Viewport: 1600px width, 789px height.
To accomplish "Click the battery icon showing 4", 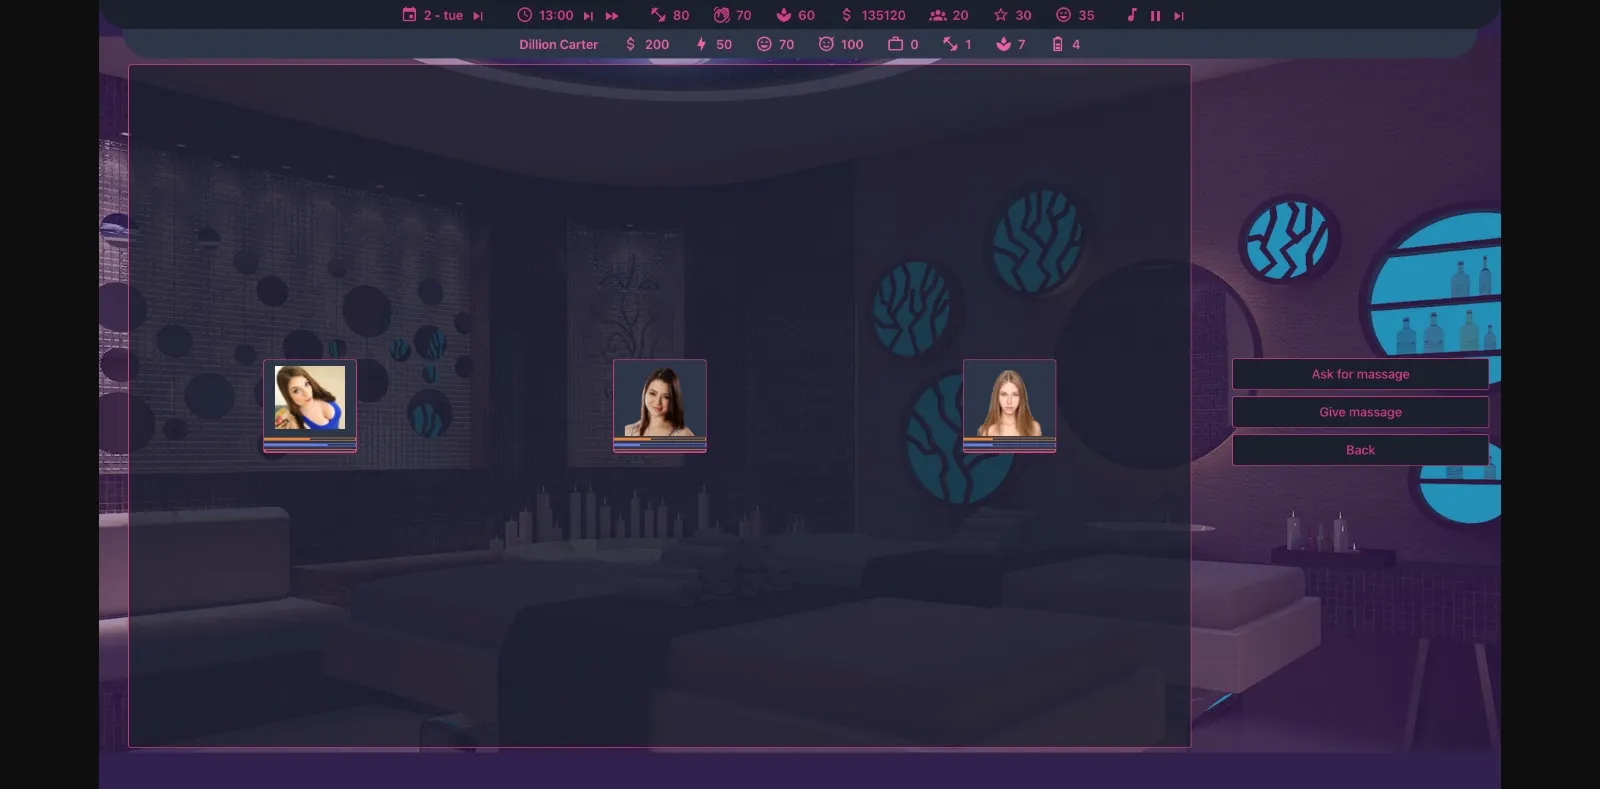I will pos(1057,44).
